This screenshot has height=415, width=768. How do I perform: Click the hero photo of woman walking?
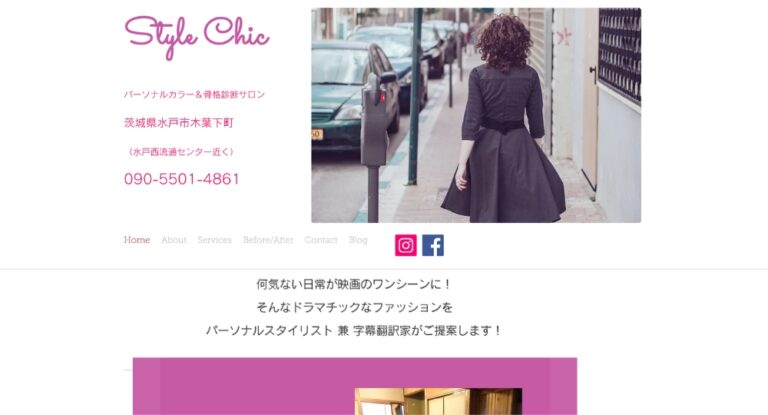(x=476, y=115)
